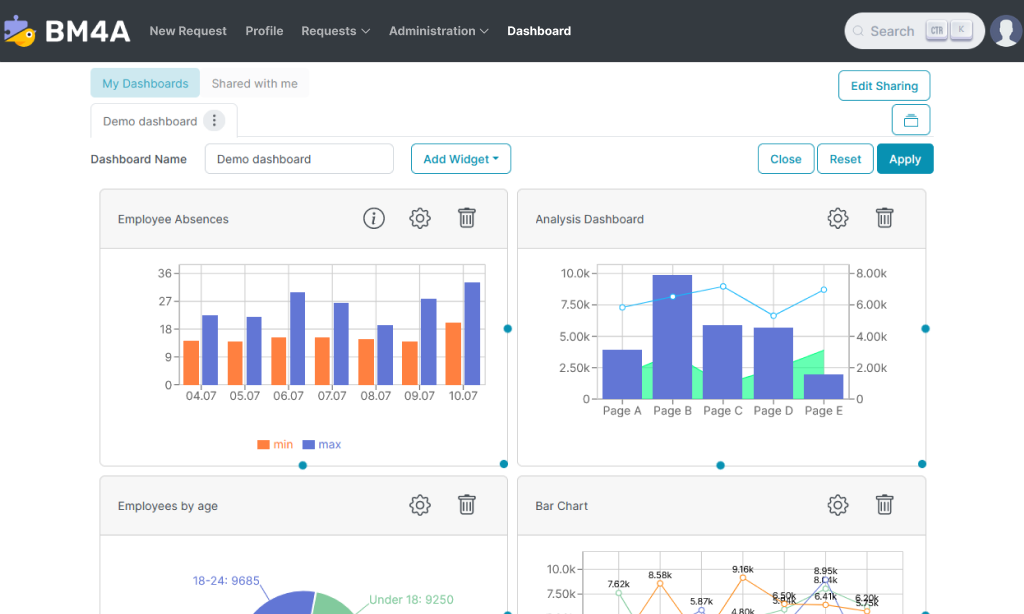Click the Edit Sharing button
Image resolution: width=1024 pixels, height=614 pixels.
(884, 86)
